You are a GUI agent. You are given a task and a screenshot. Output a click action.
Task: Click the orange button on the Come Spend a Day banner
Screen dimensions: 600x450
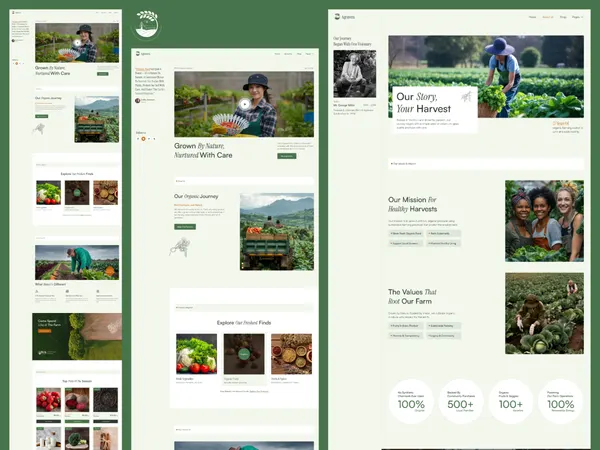point(44,331)
